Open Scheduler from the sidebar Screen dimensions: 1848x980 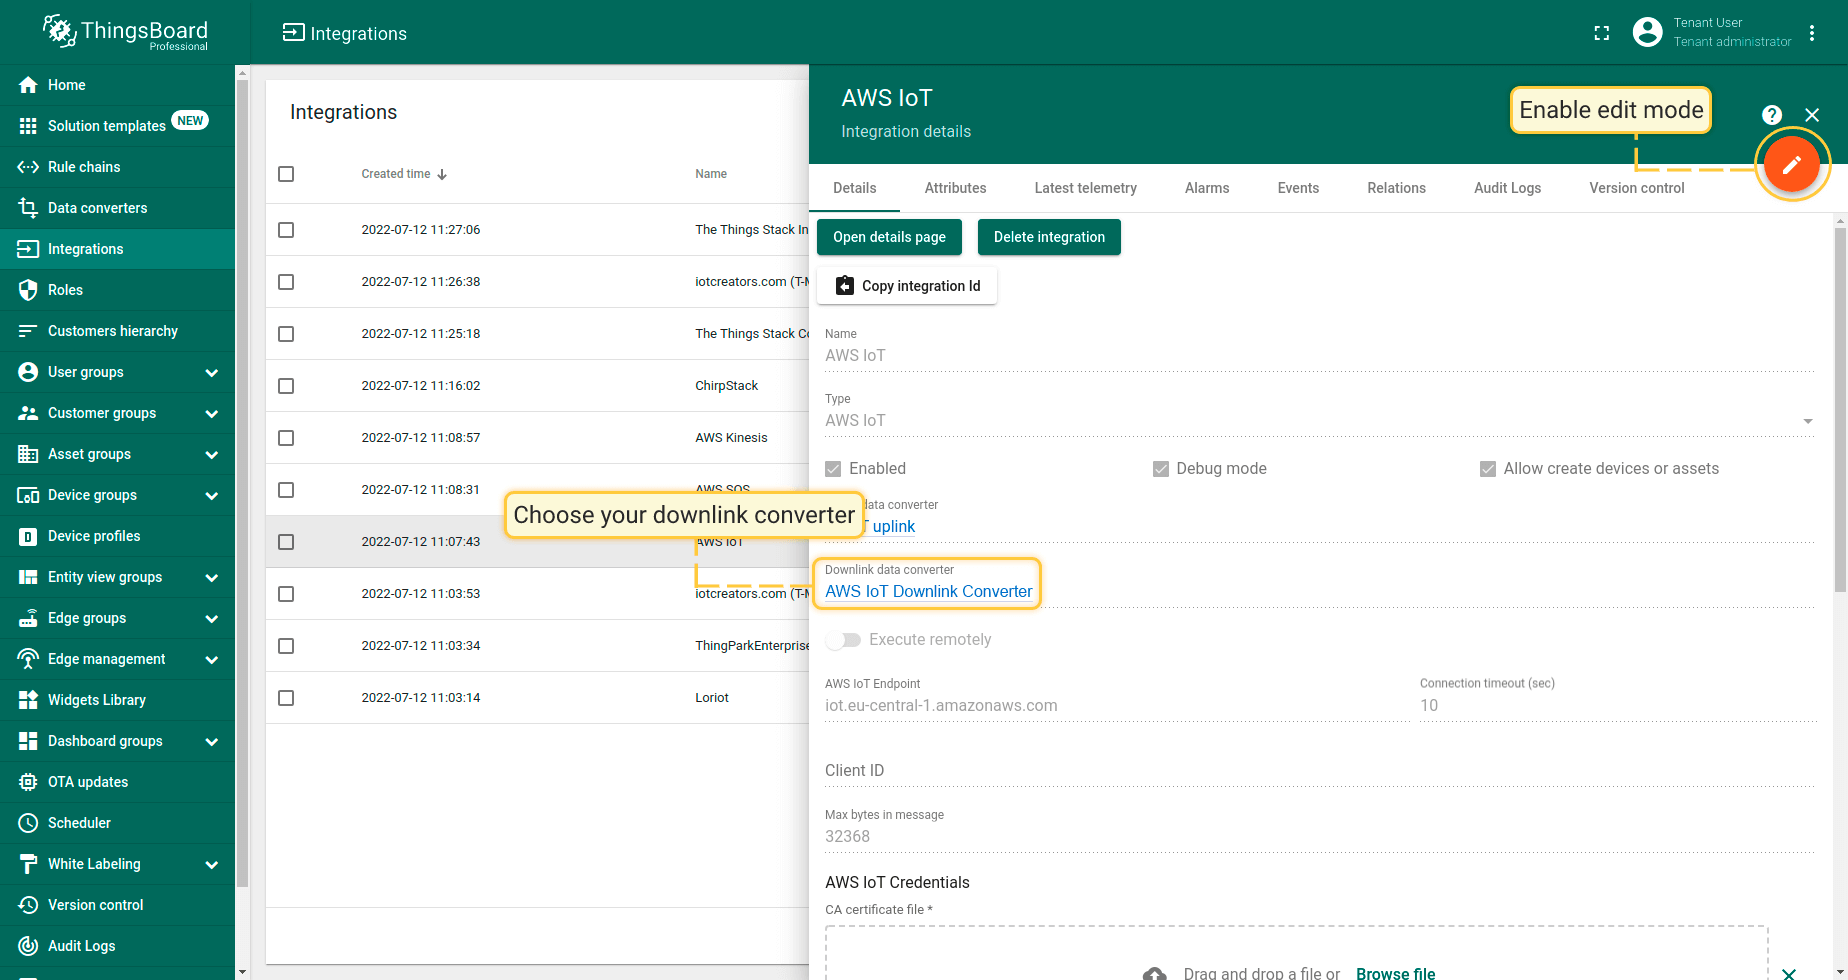tap(79, 823)
